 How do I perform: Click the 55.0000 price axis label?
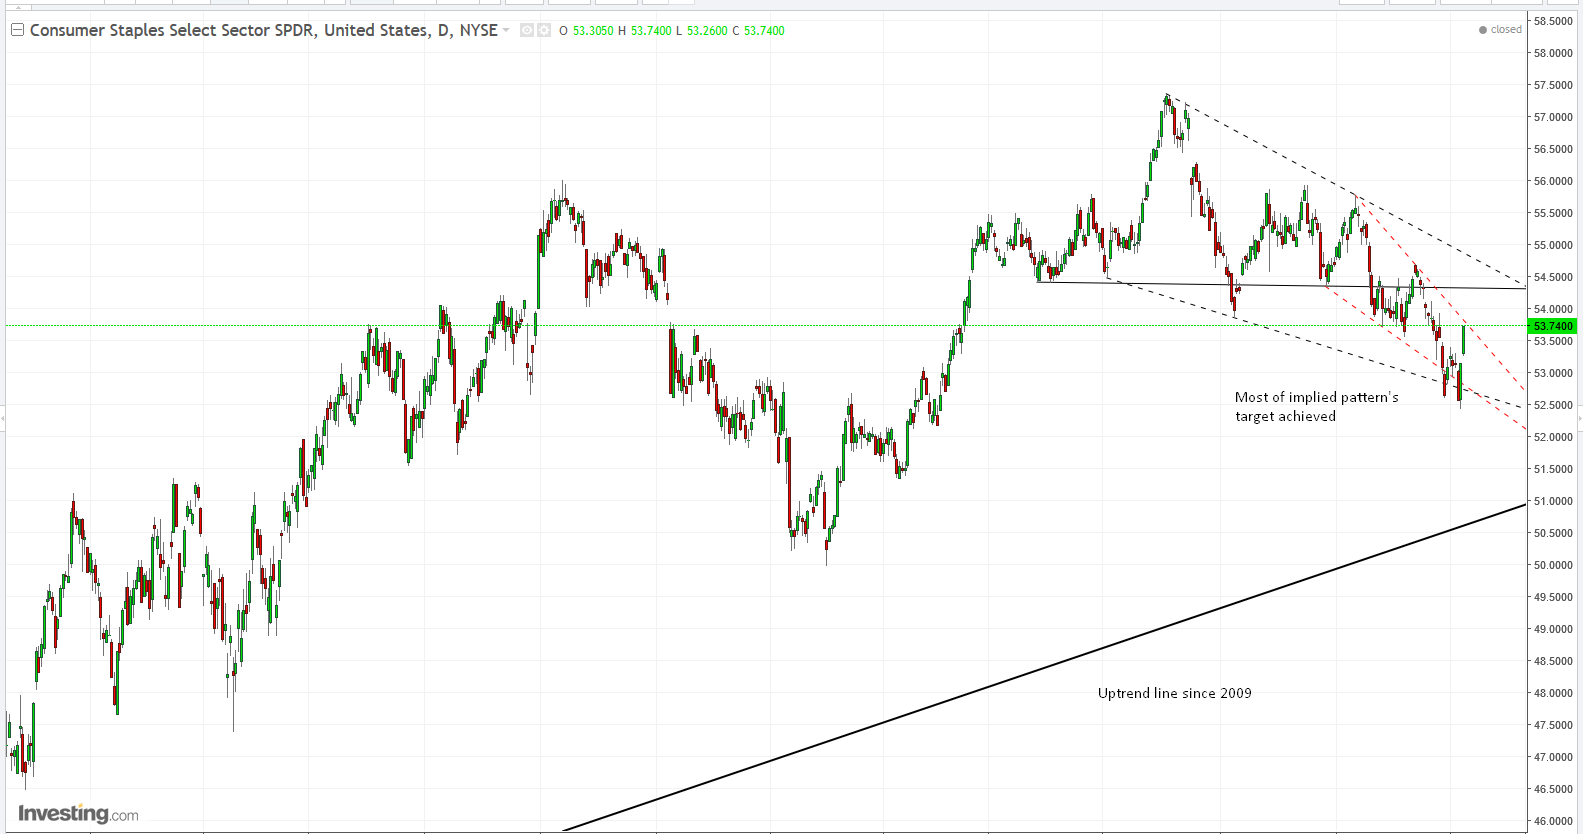click(1553, 245)
